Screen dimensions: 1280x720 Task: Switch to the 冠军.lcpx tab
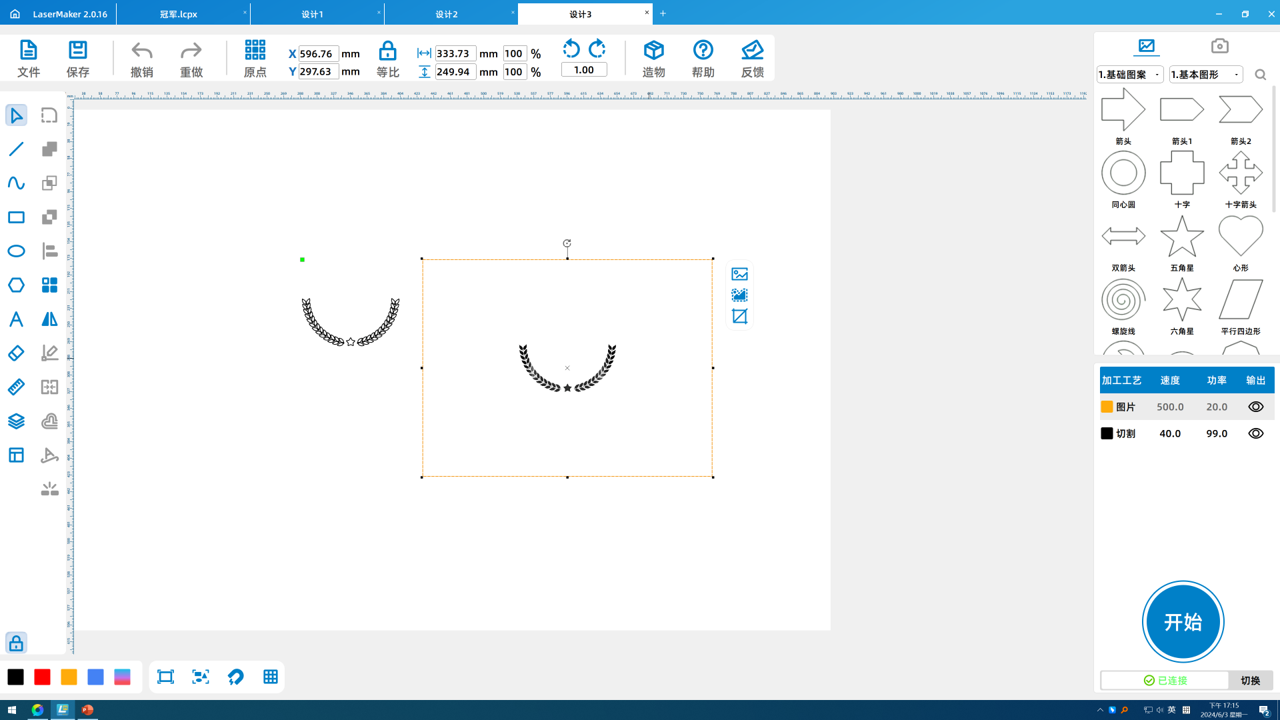179,14
